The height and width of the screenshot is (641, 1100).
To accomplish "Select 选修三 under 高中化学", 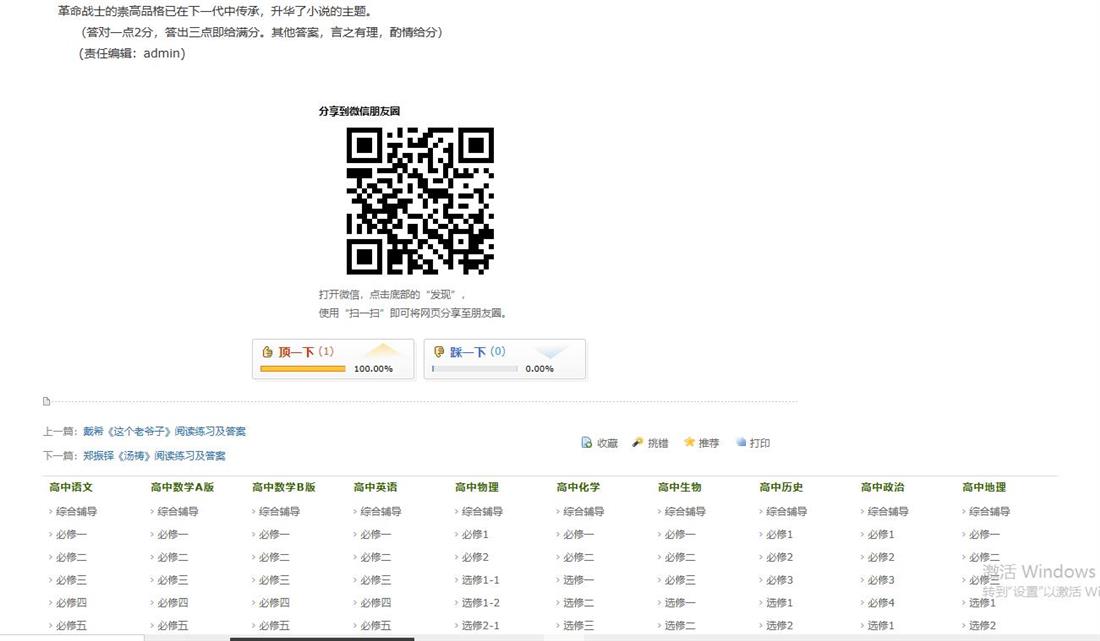I will [x=578, y=626].
